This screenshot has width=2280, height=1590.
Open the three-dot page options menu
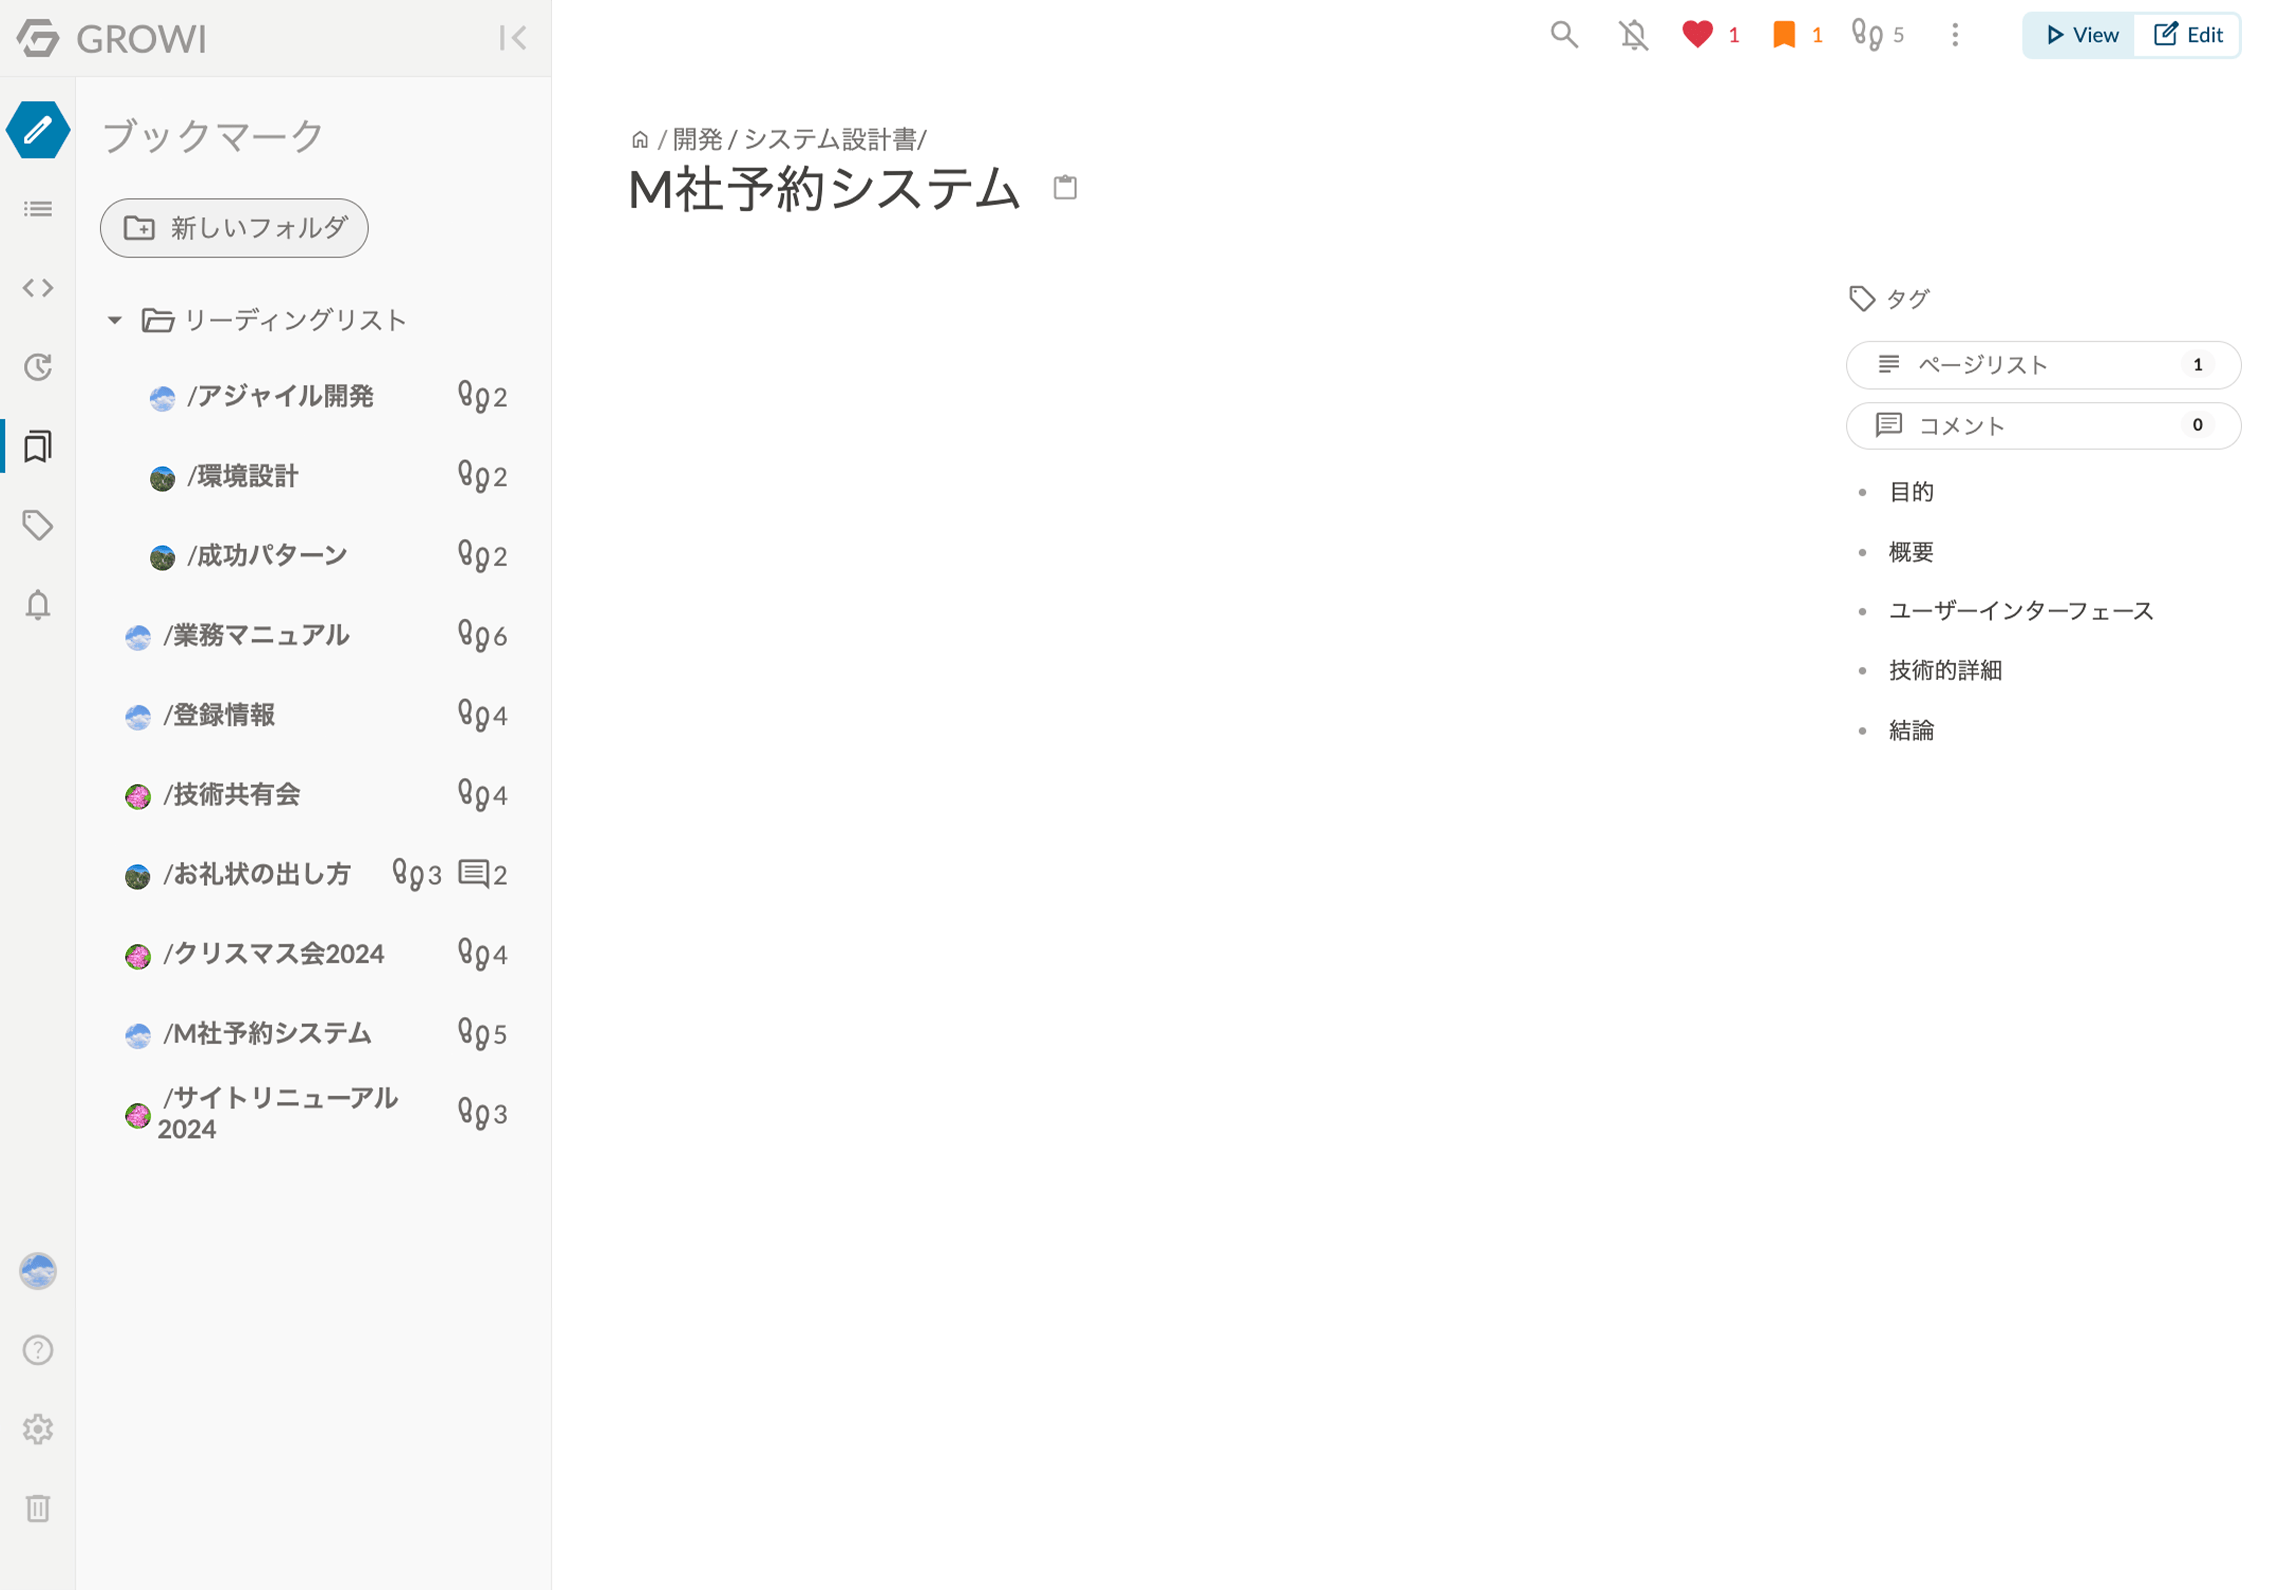1955,35
